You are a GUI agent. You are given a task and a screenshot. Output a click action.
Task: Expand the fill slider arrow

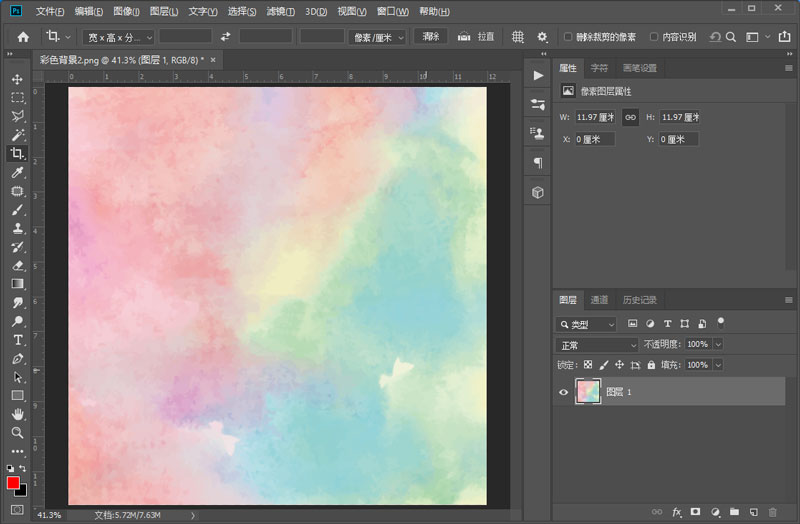click(718, 365)
